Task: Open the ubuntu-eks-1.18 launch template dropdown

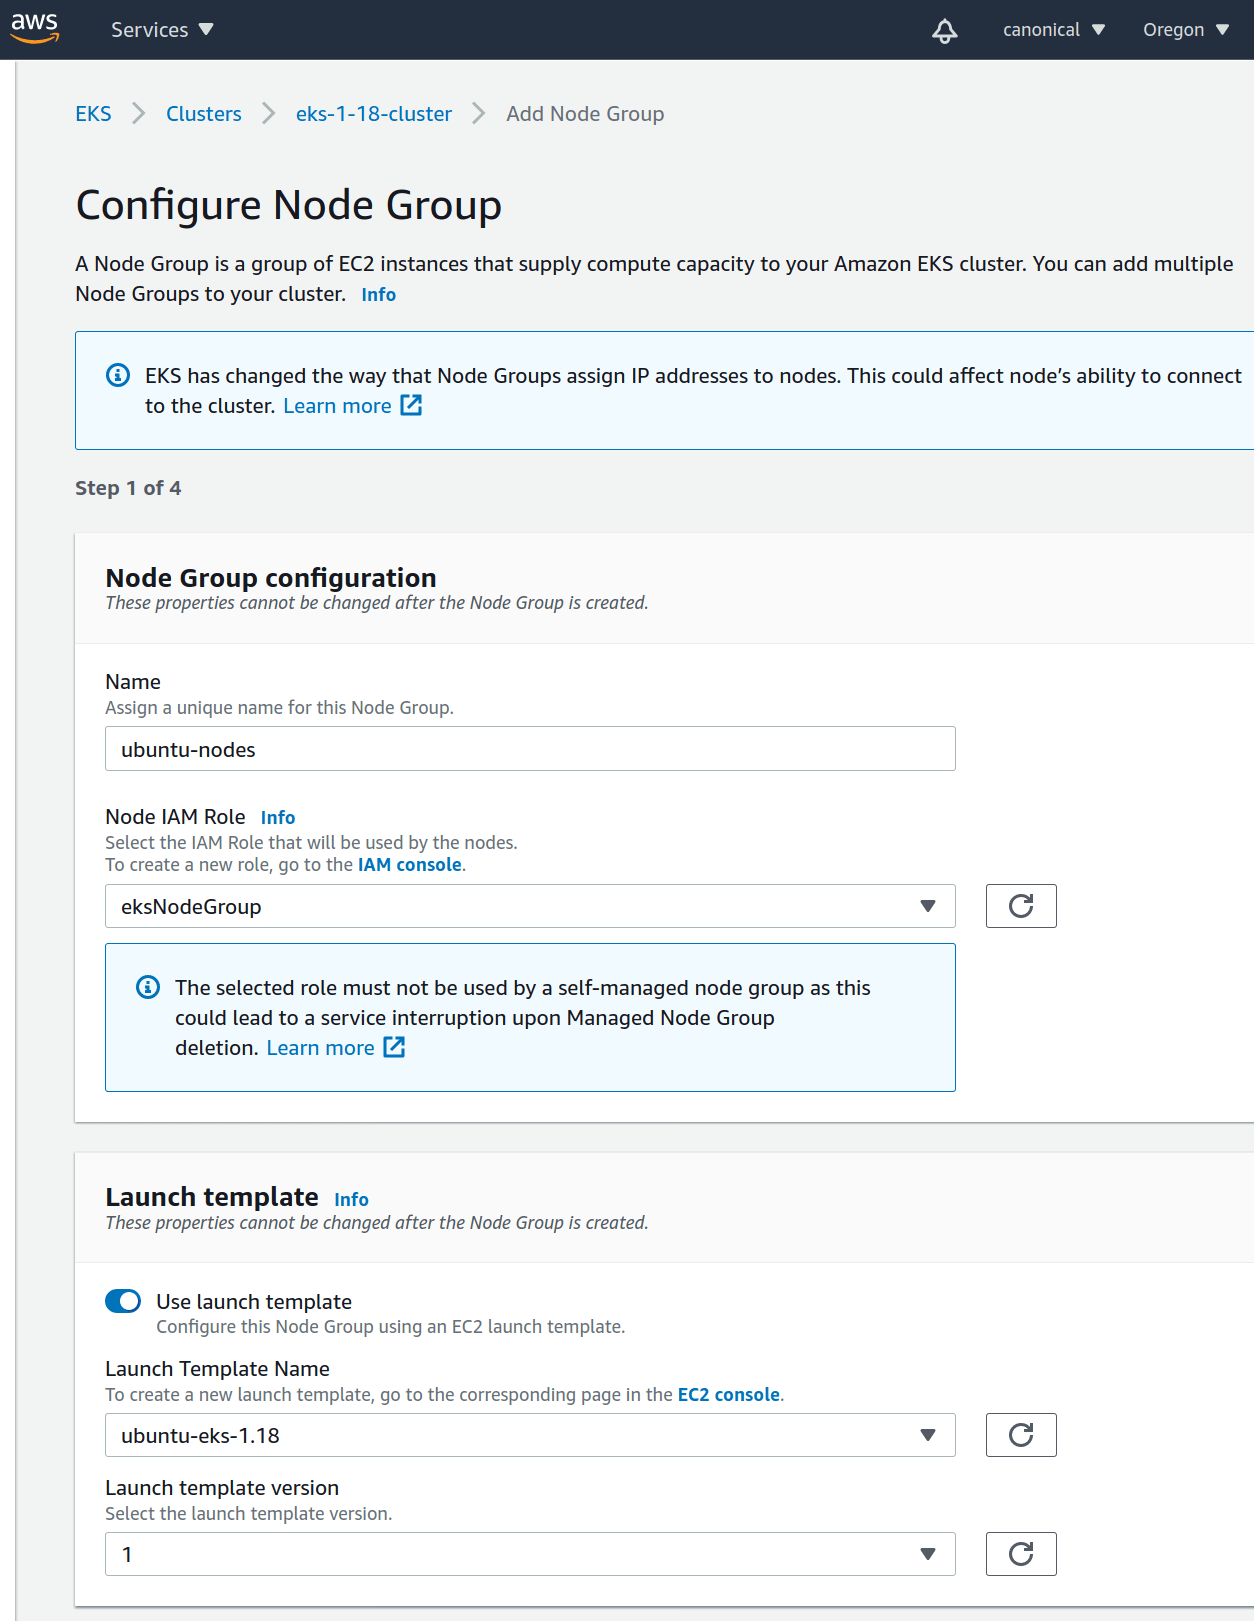Action: [x=530, y=1435]
